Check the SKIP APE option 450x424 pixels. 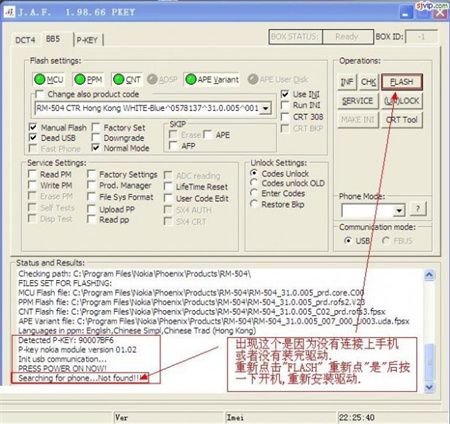(208, 135)
